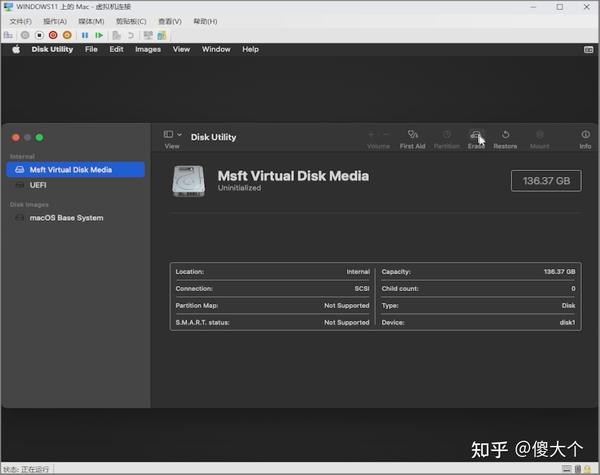Click the green Reset VM icon

[99, 35]
